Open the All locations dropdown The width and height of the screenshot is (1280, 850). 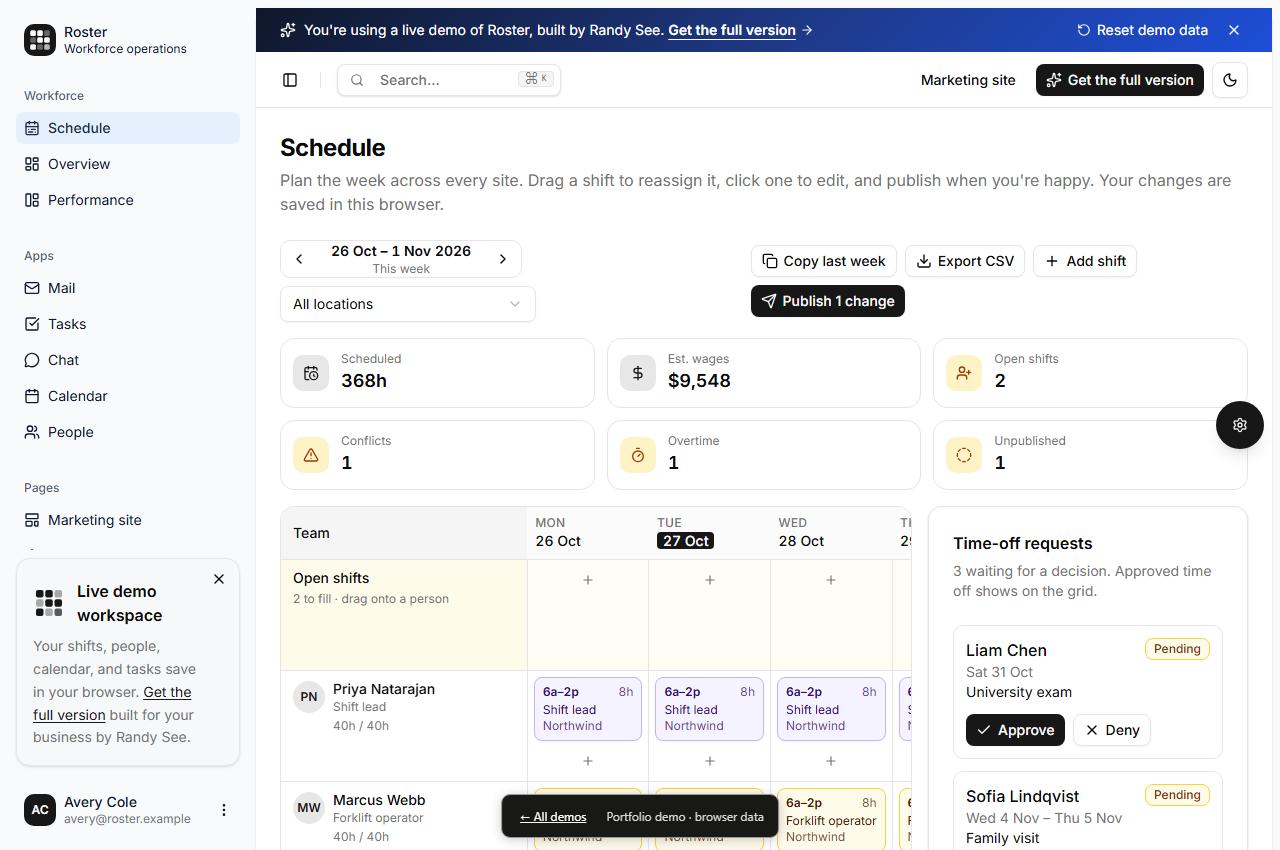click(x=408, y=304)
